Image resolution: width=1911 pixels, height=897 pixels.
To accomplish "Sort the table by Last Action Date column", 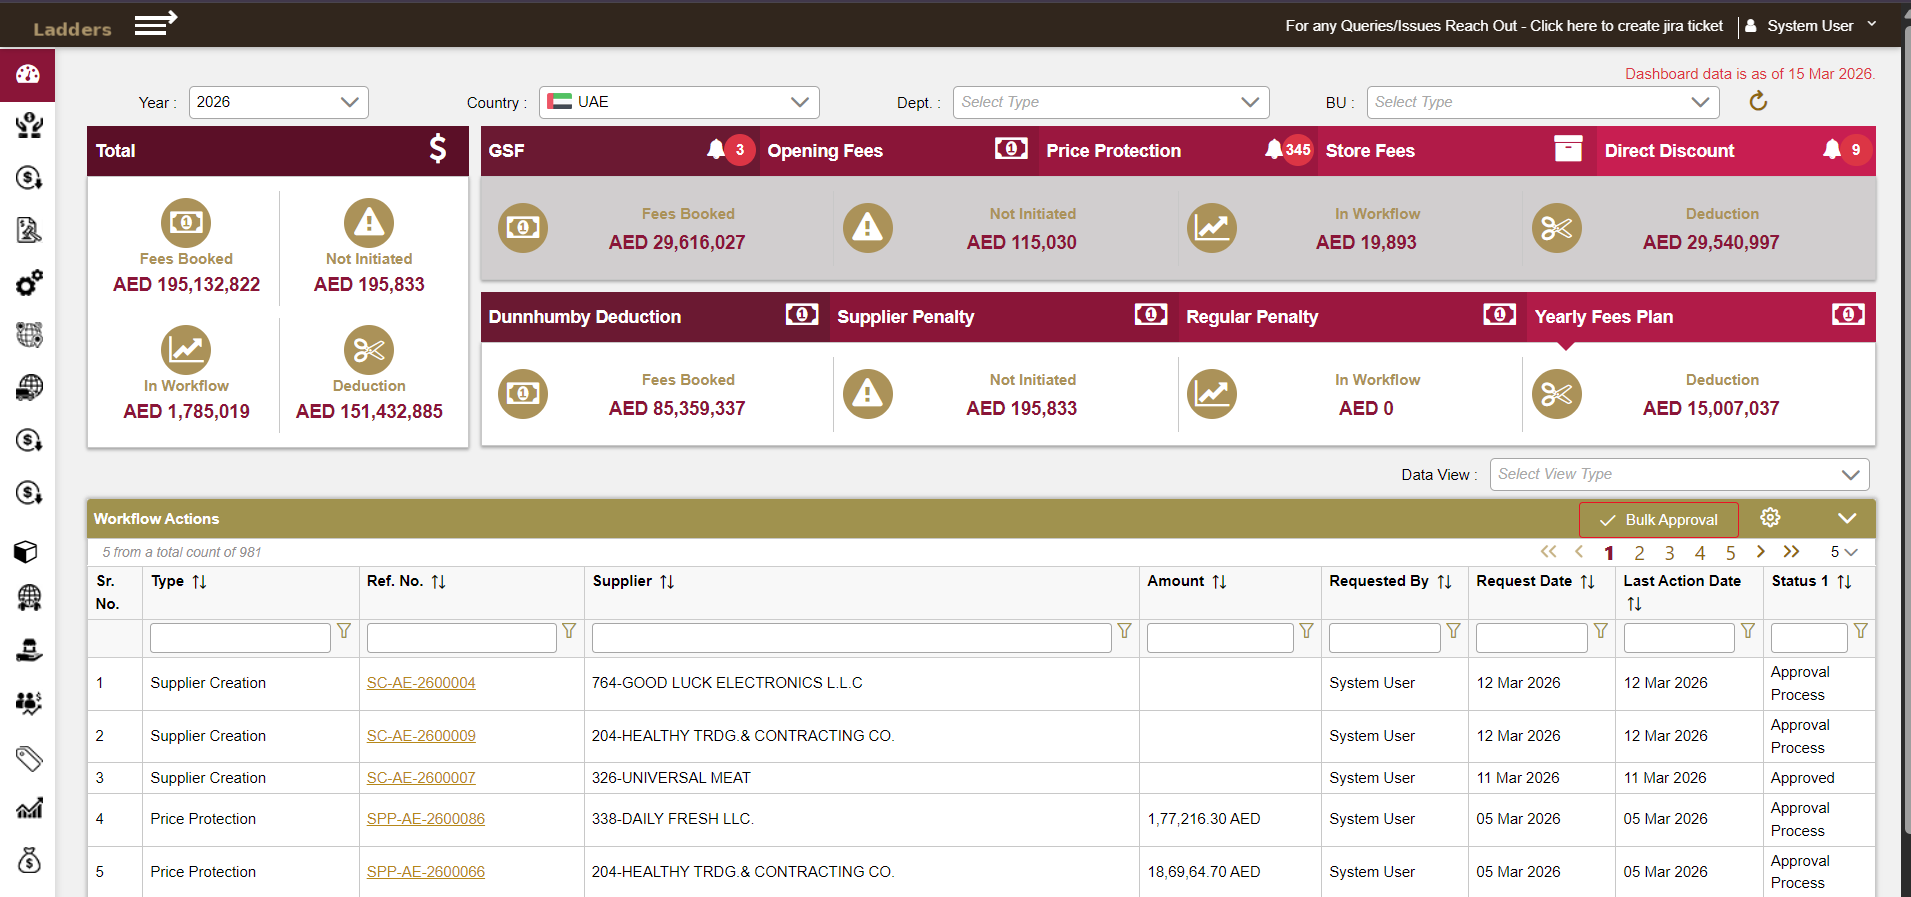I will [1634, 604].
